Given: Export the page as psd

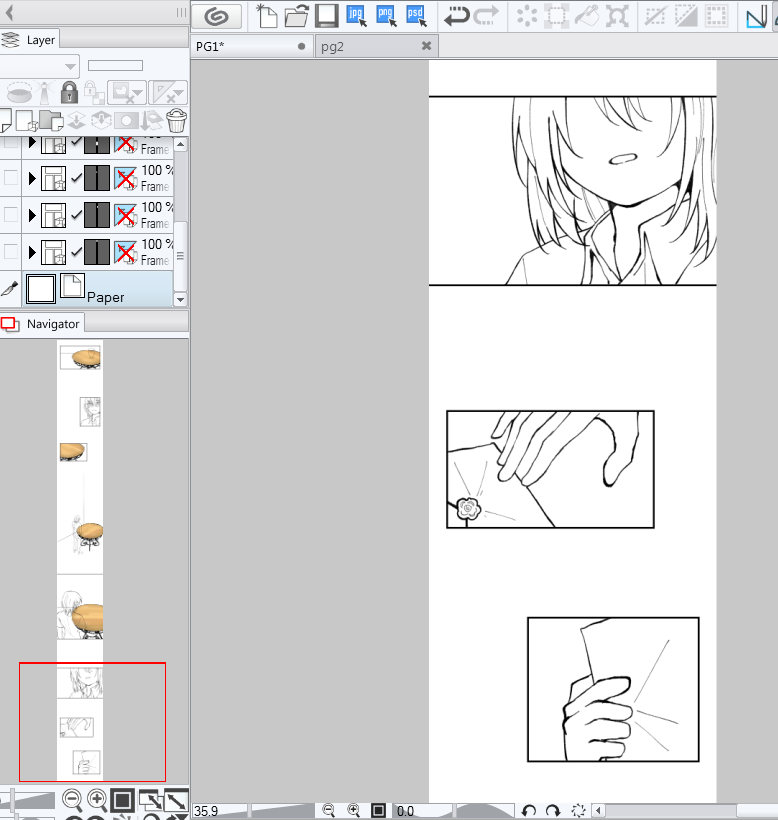Looking at the screenshot, I should [416, 16].
